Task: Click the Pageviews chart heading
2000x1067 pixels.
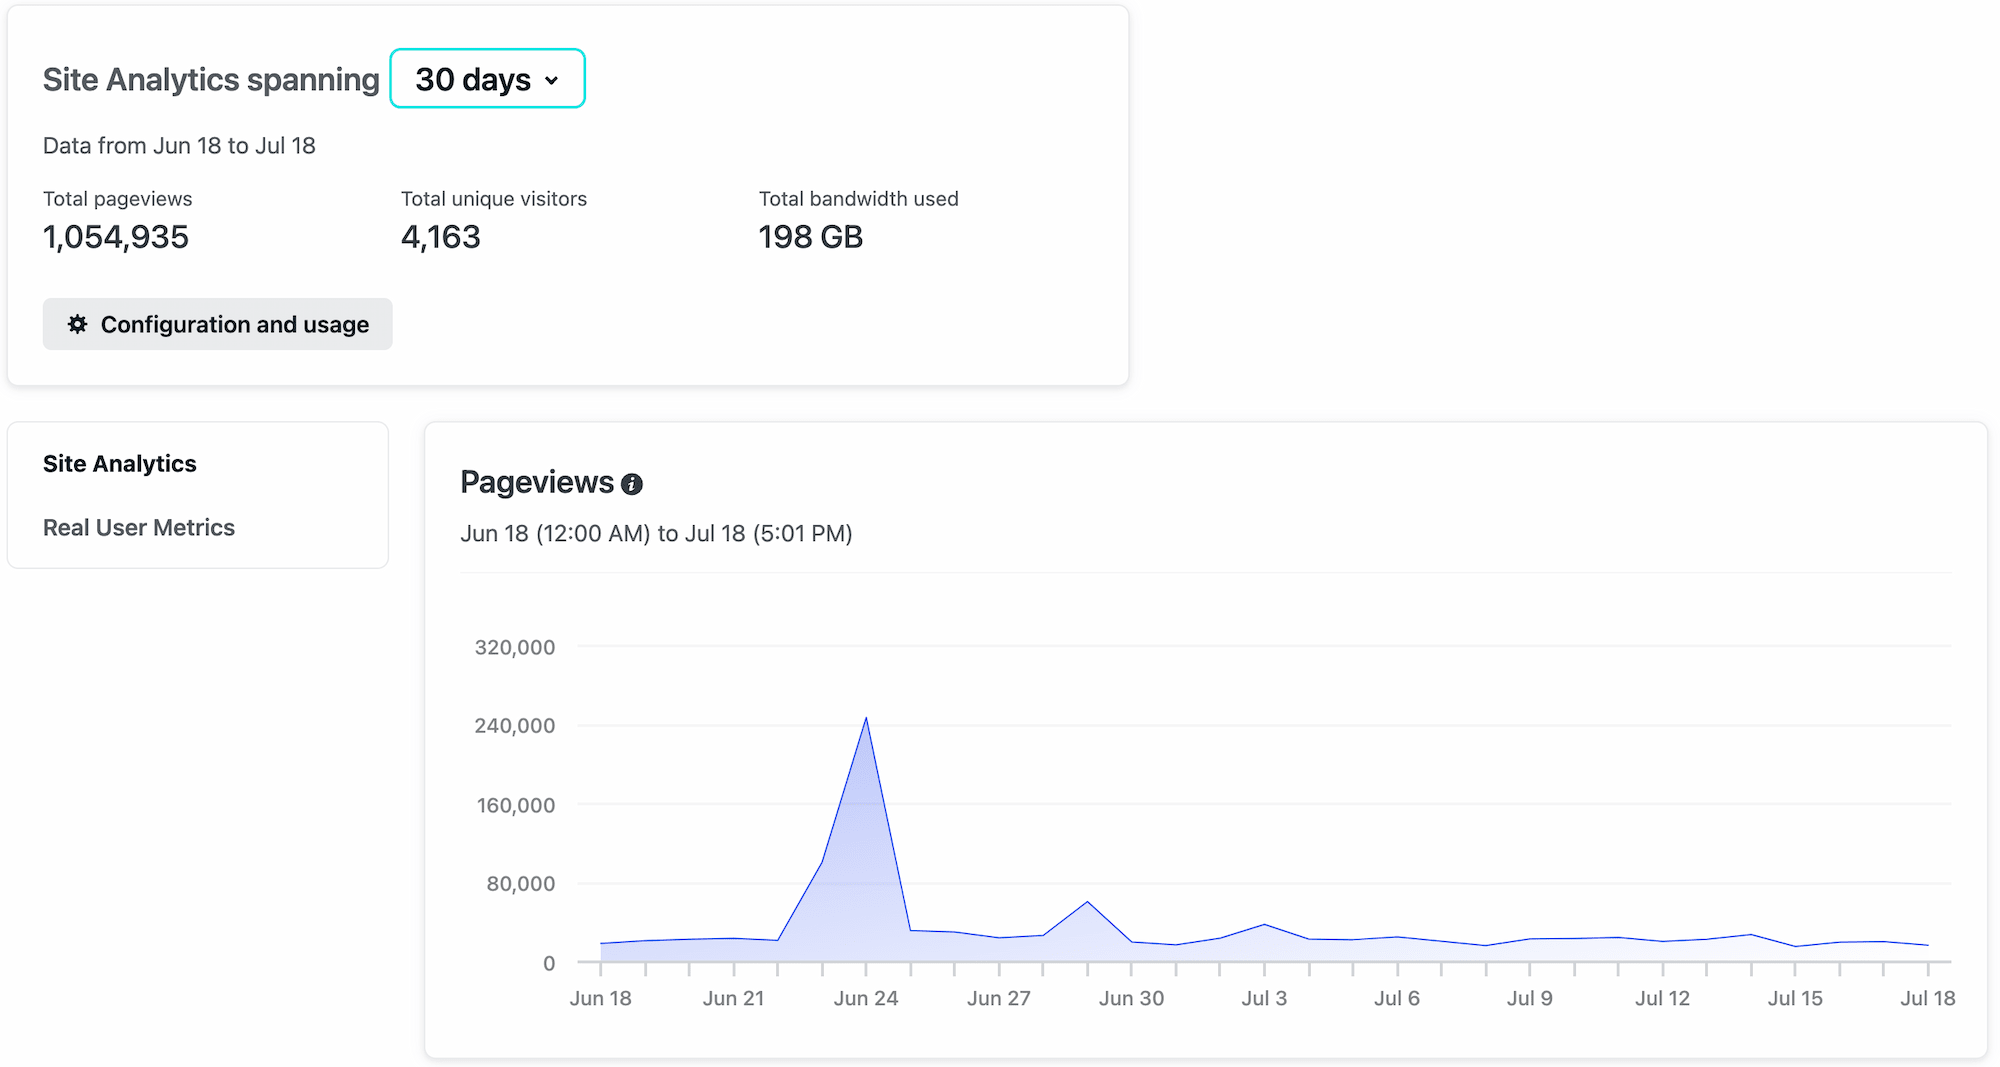Action: click(x=537, y=483)
